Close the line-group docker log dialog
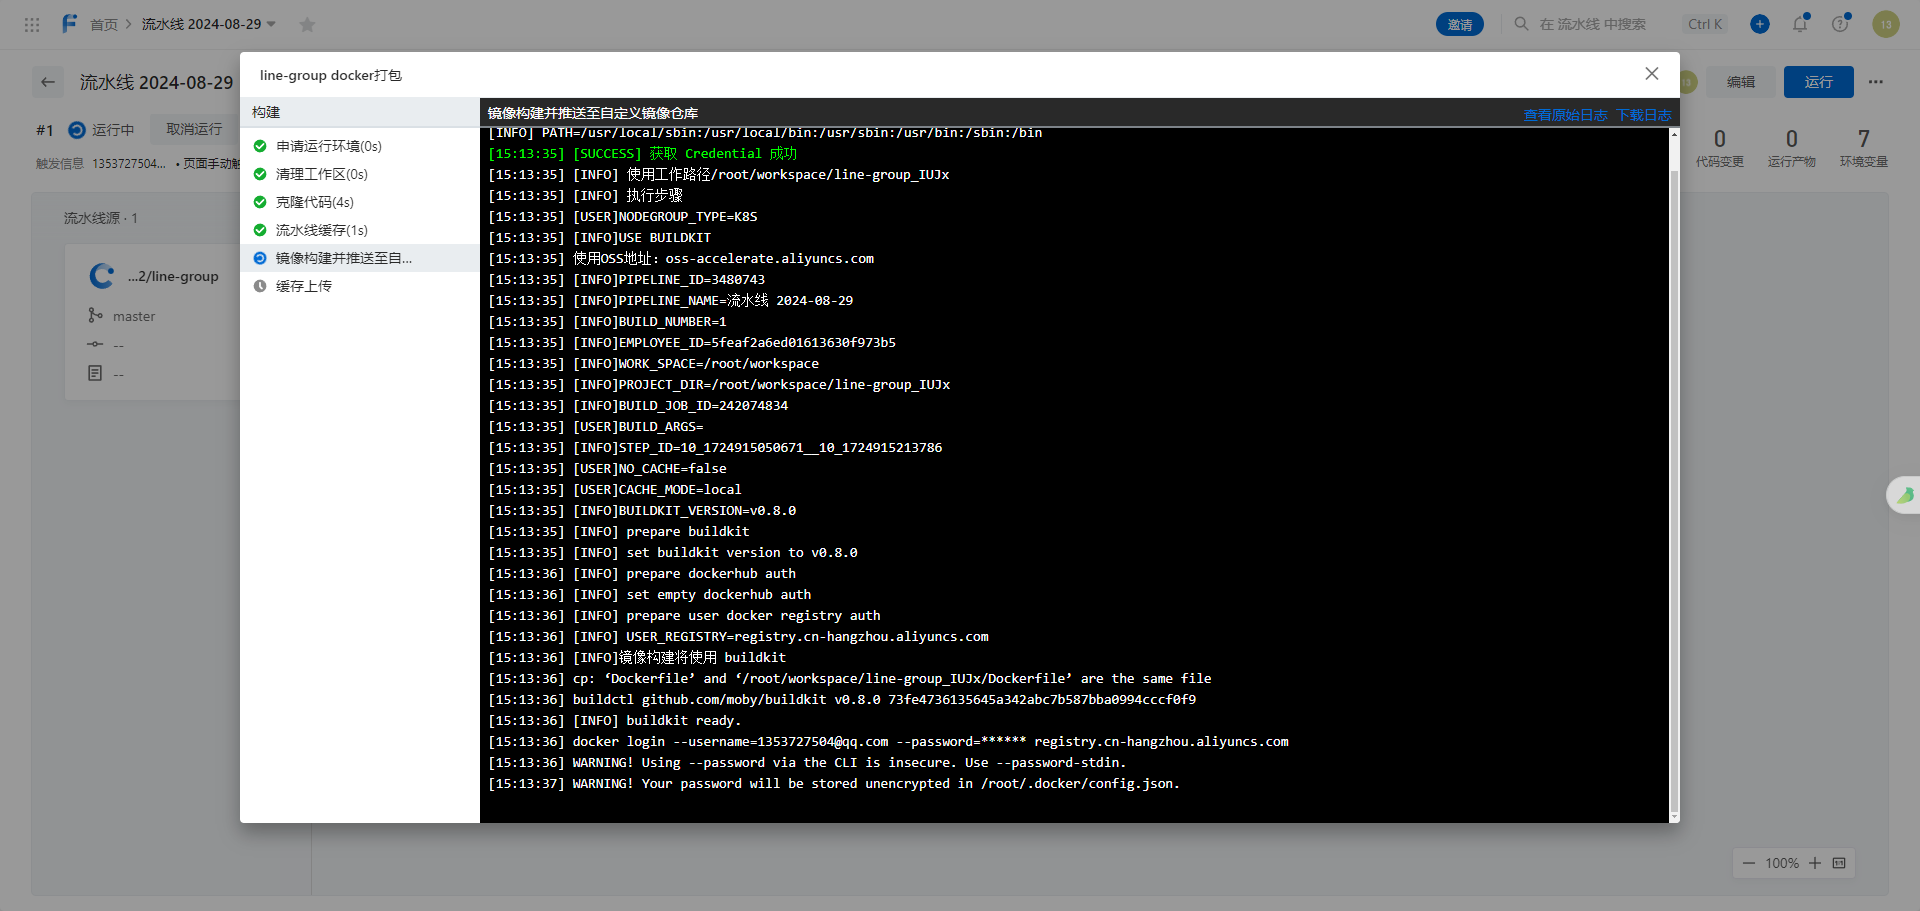This screenshot has width=1920, height=911. [1652, 74]
